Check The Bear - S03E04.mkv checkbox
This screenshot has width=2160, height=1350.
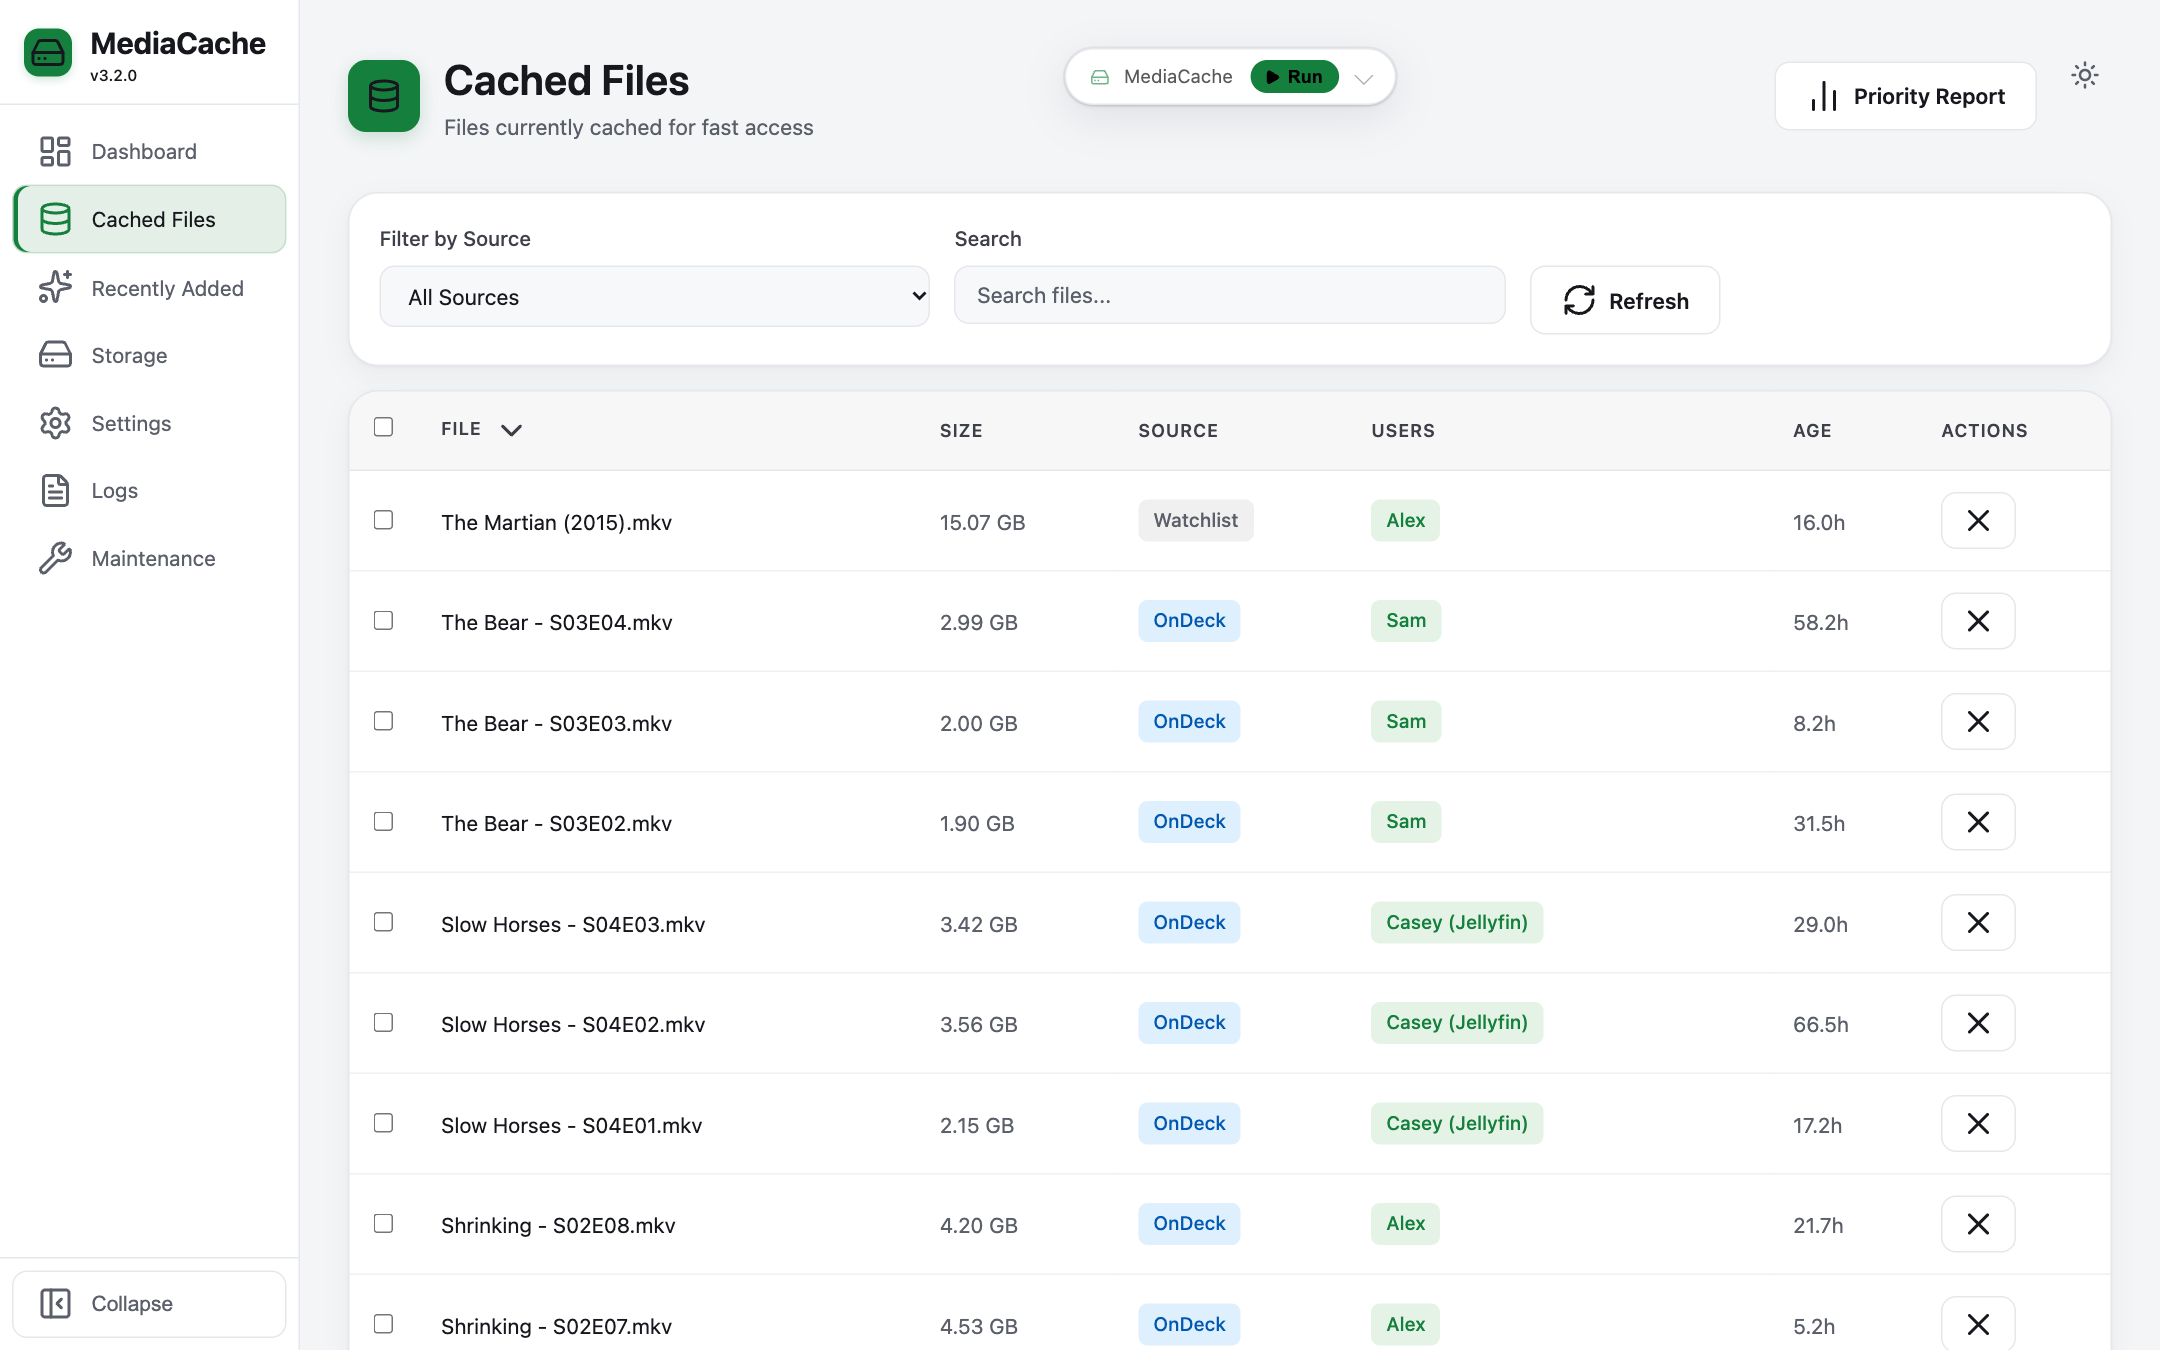click(x=383, y=620)
